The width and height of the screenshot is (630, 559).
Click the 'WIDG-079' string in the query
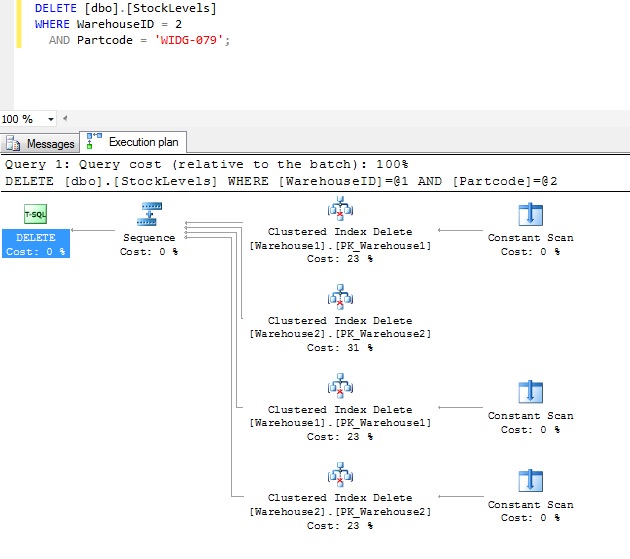pos(190,40)
